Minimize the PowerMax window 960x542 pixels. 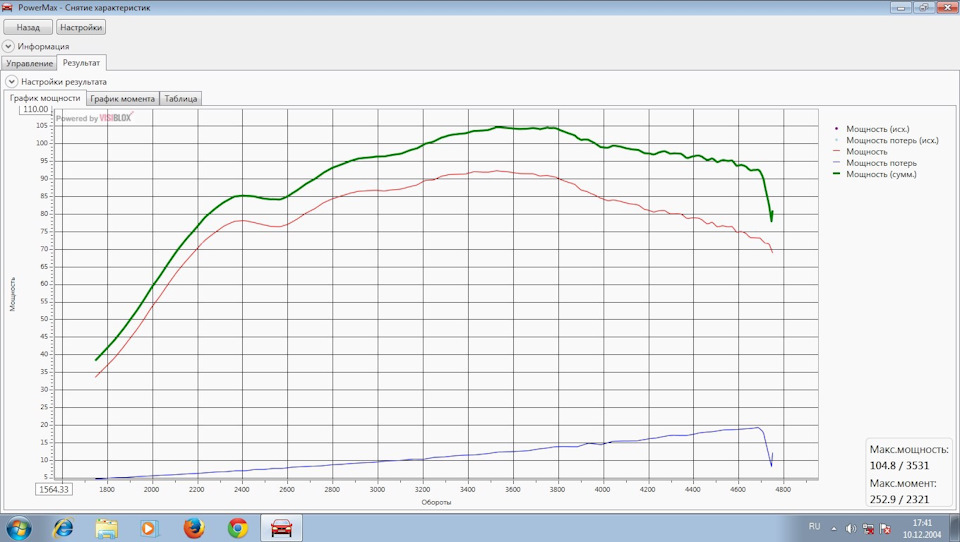pos(901,7)
